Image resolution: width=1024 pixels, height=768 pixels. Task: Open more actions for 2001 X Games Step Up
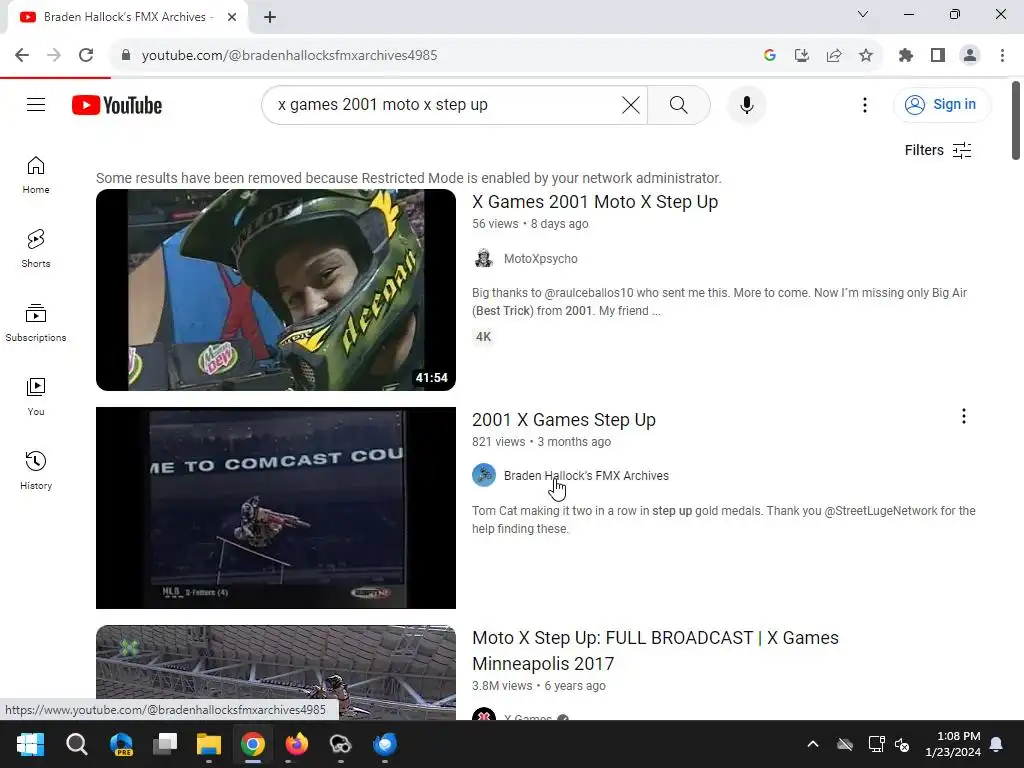(x=963, y=416)
